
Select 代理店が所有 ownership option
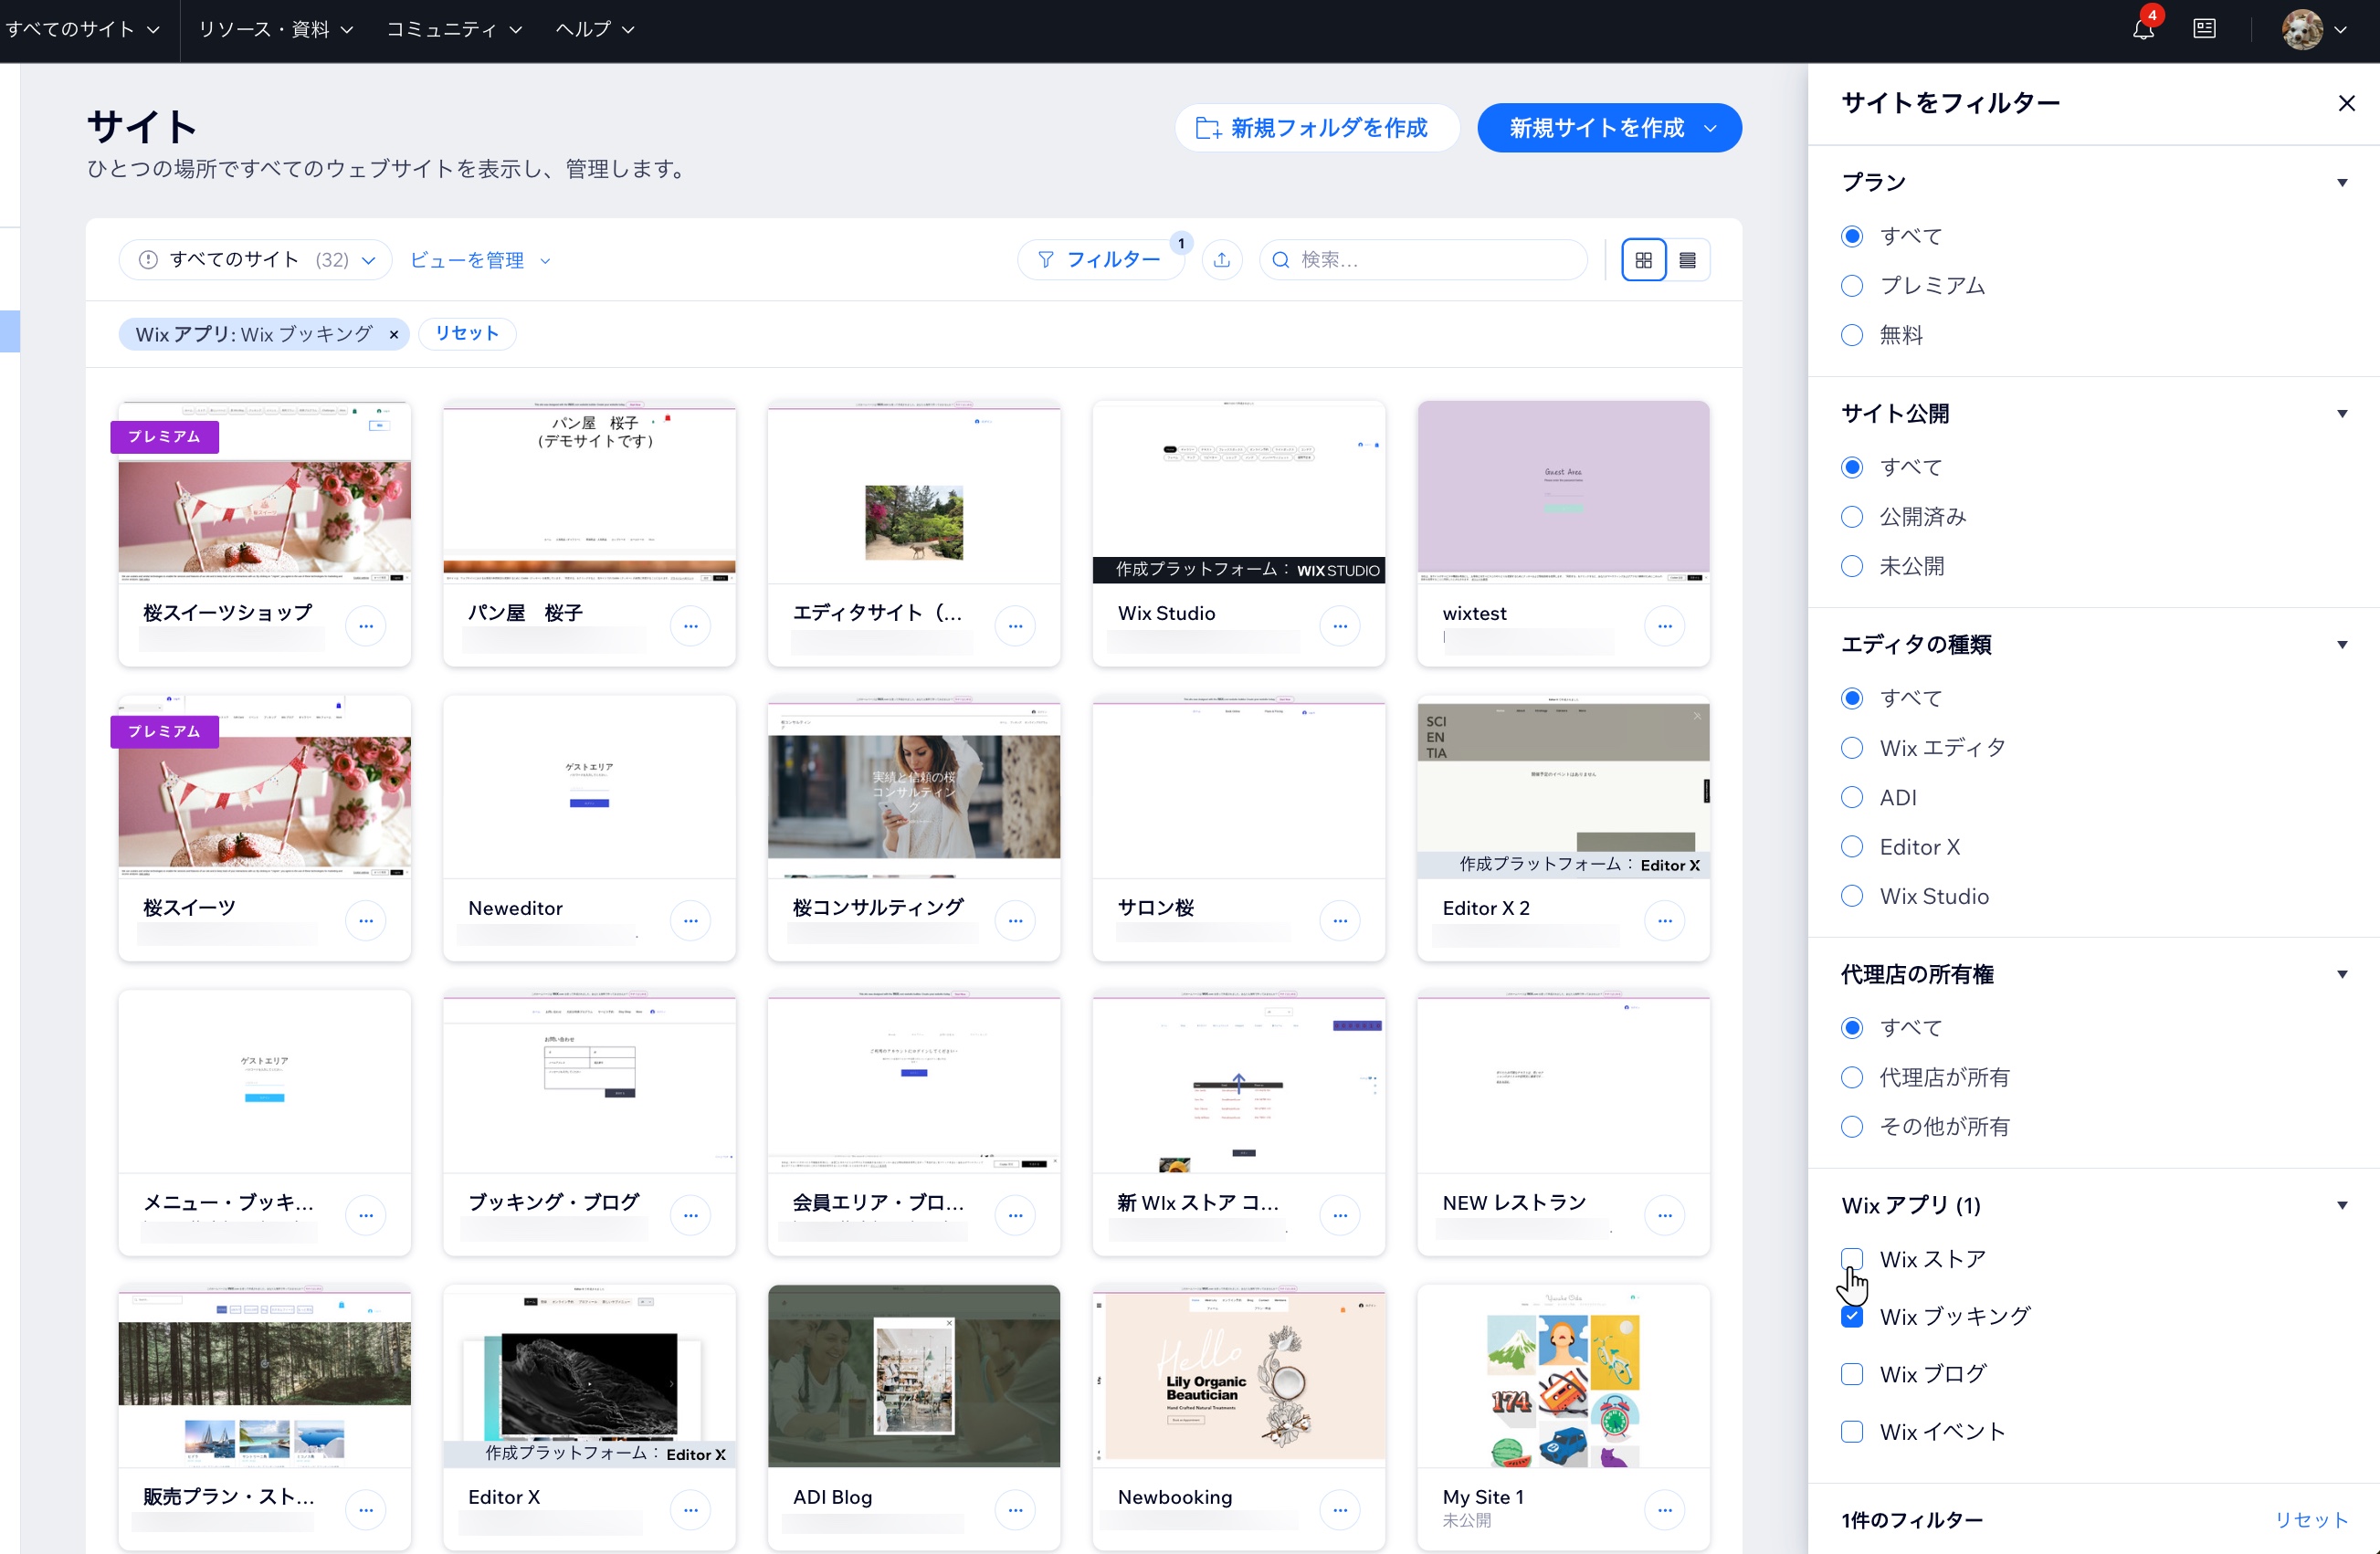click(1852, 1077)
